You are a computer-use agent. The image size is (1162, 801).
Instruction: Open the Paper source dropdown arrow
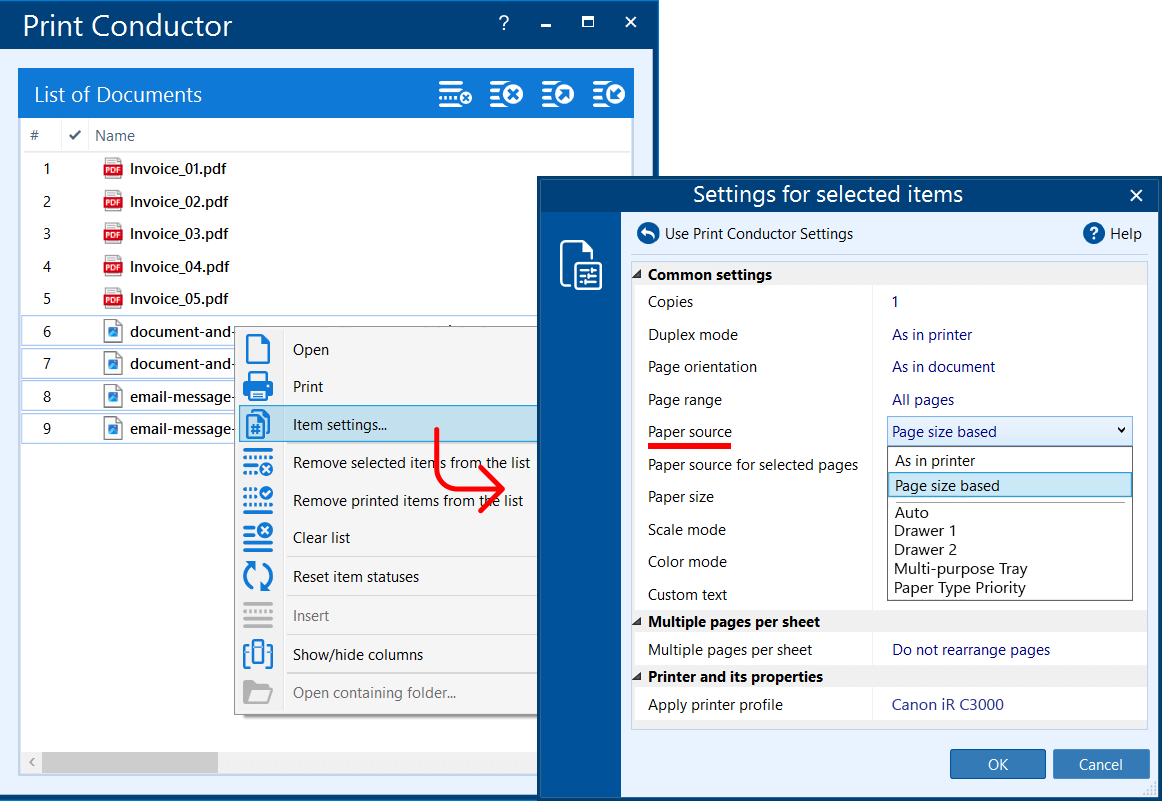[1120, 432]
